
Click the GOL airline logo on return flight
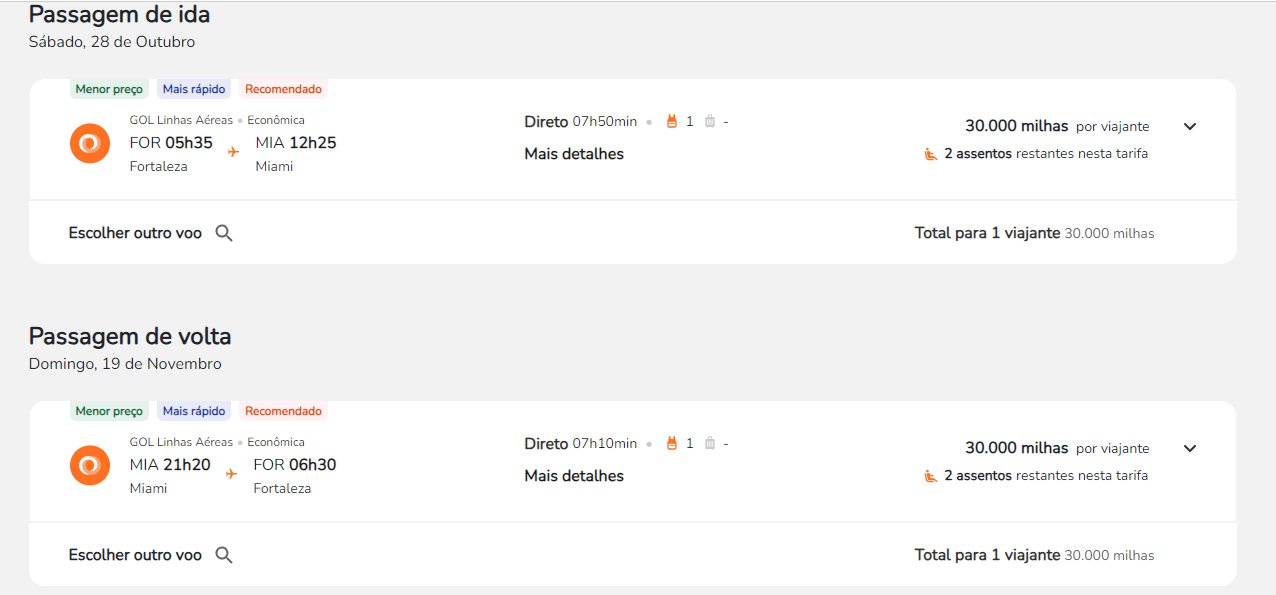pos(90,465)
